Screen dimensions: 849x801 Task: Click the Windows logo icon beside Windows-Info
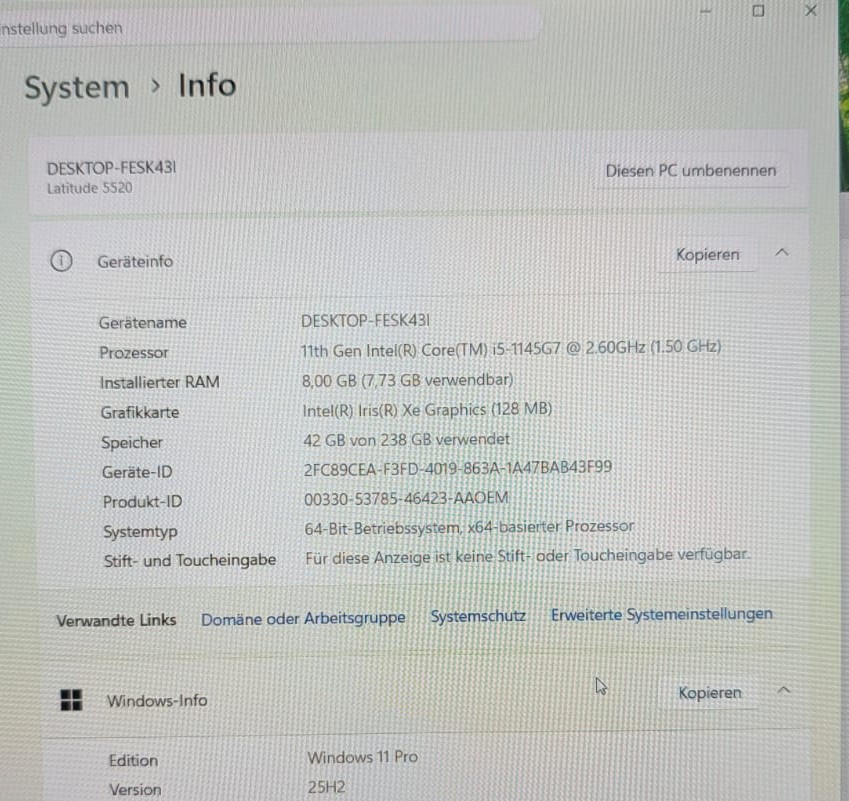[x=71, y=700]
